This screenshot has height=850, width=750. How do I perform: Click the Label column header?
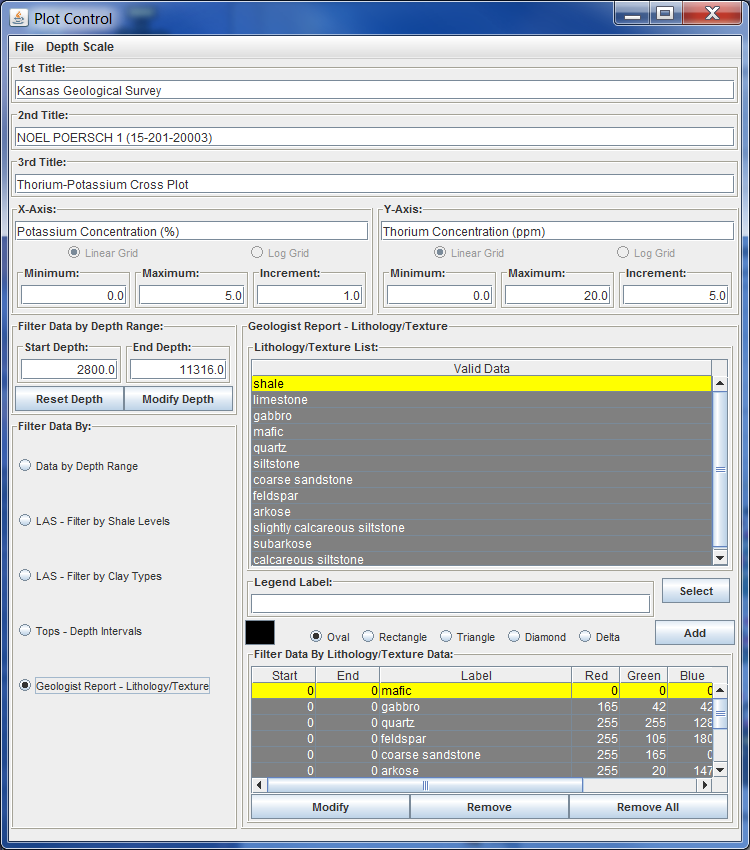(x=476, y=675)
